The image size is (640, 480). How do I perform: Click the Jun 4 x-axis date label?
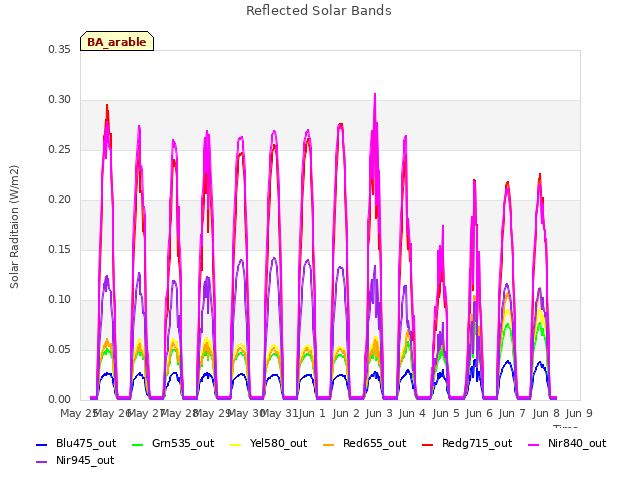point(412,413)
